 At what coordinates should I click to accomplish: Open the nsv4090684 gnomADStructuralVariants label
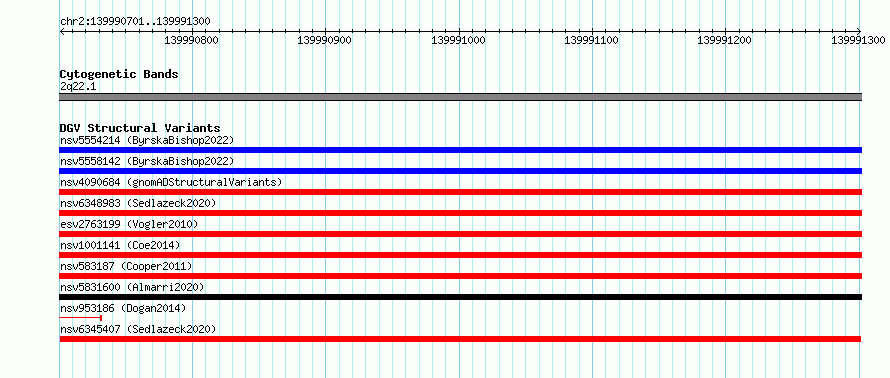[x=171, y=182]
